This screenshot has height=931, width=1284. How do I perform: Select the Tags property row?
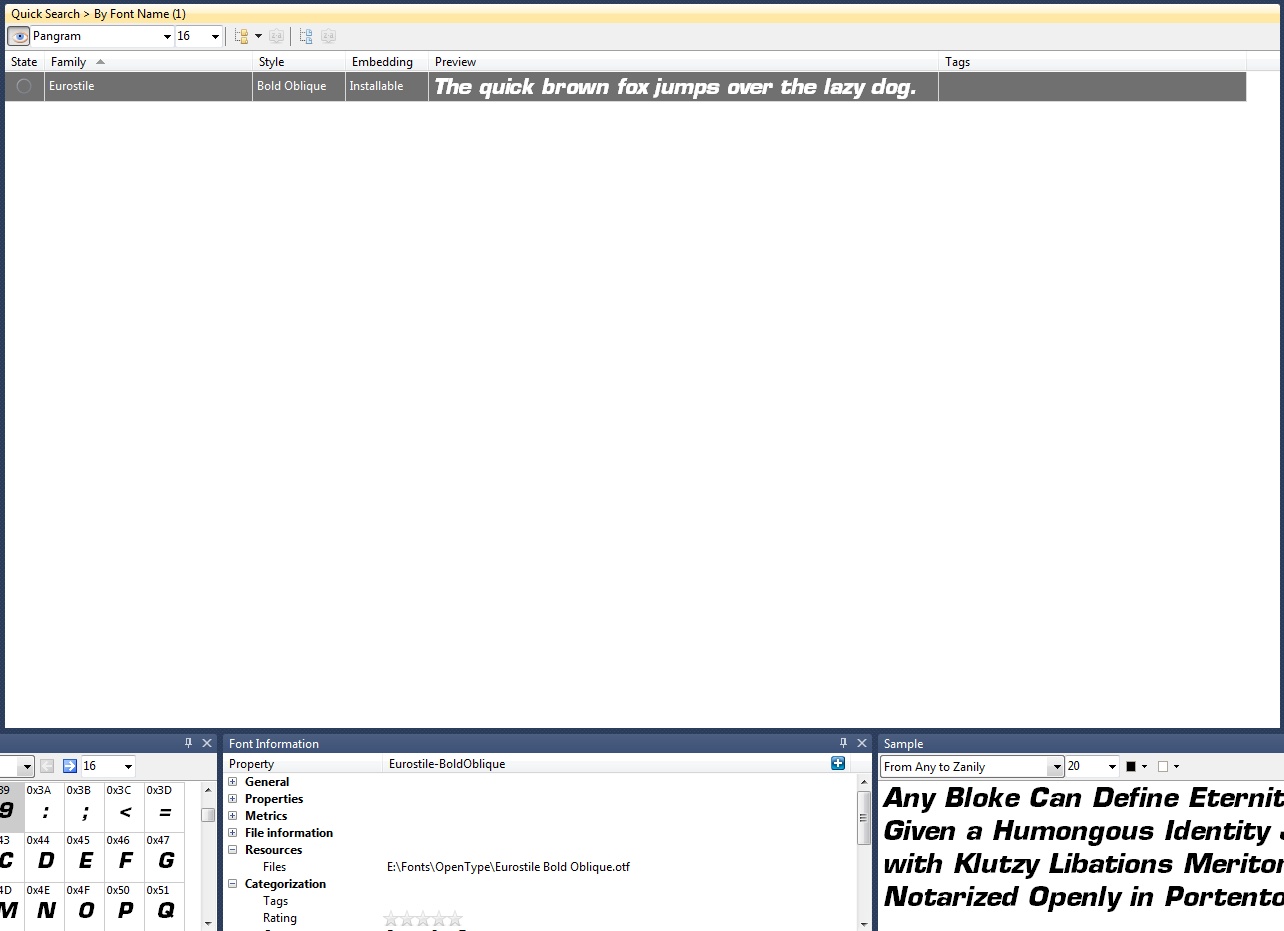click(x=540, y=901)
